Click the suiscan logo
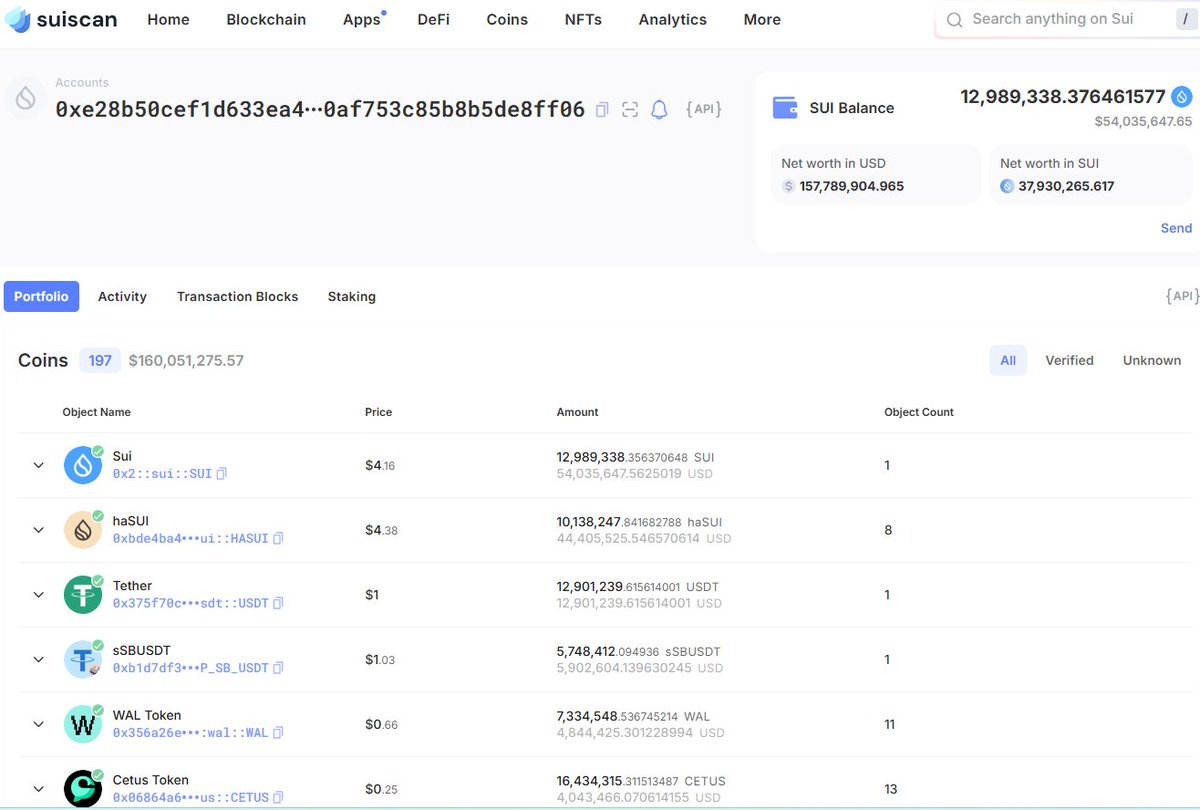Screen dimensions: 1200x810 tap(61, 19)
